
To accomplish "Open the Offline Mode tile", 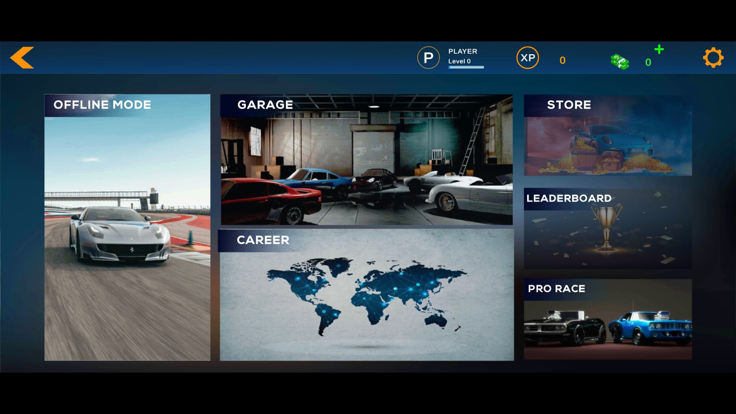I will 127,228.
